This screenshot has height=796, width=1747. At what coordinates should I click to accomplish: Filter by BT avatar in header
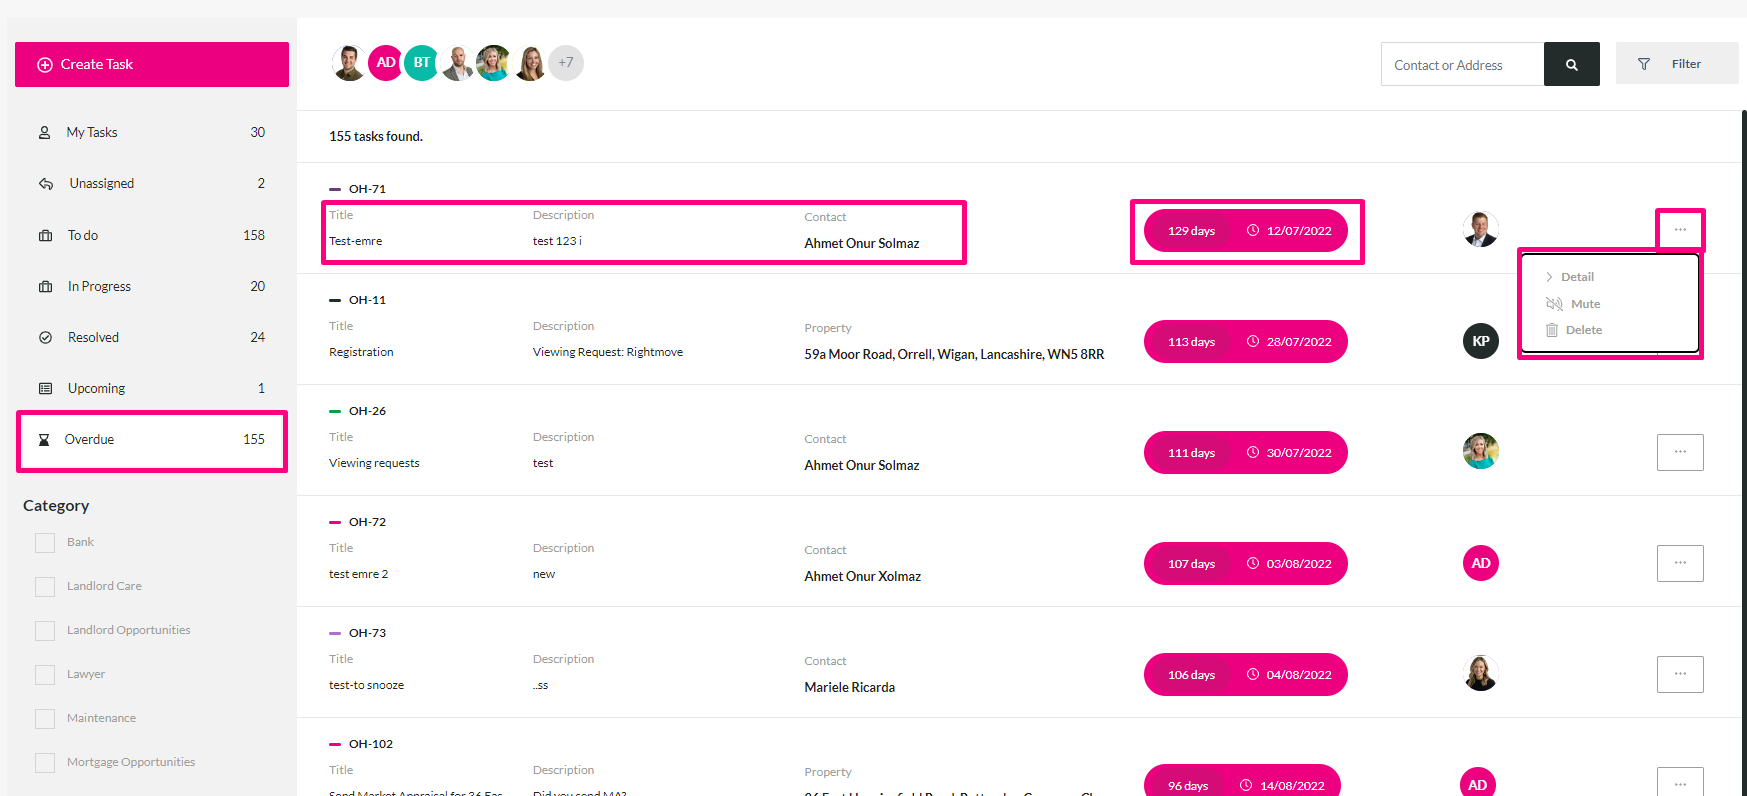(x=421, y=63)
